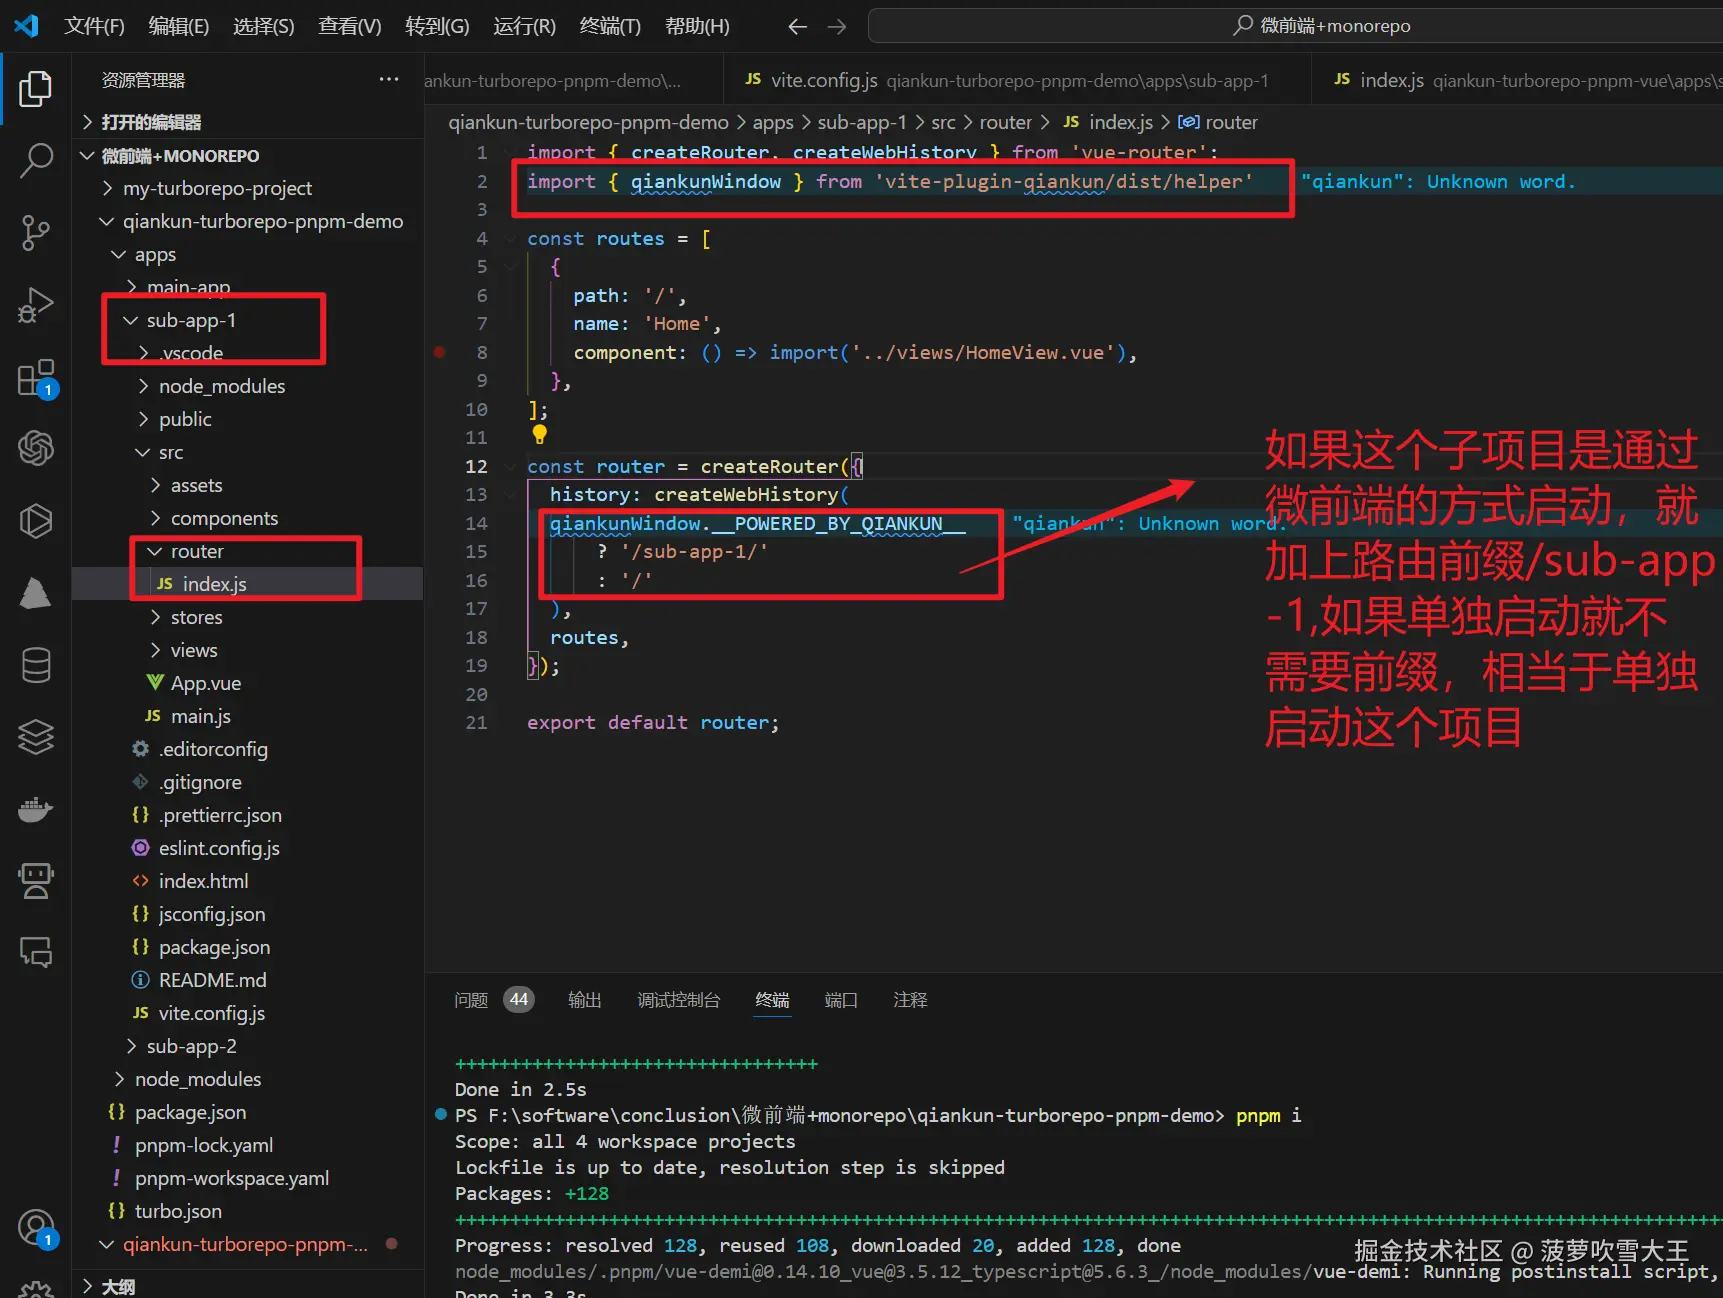Click the problems count badge 44

coord(518,999)
